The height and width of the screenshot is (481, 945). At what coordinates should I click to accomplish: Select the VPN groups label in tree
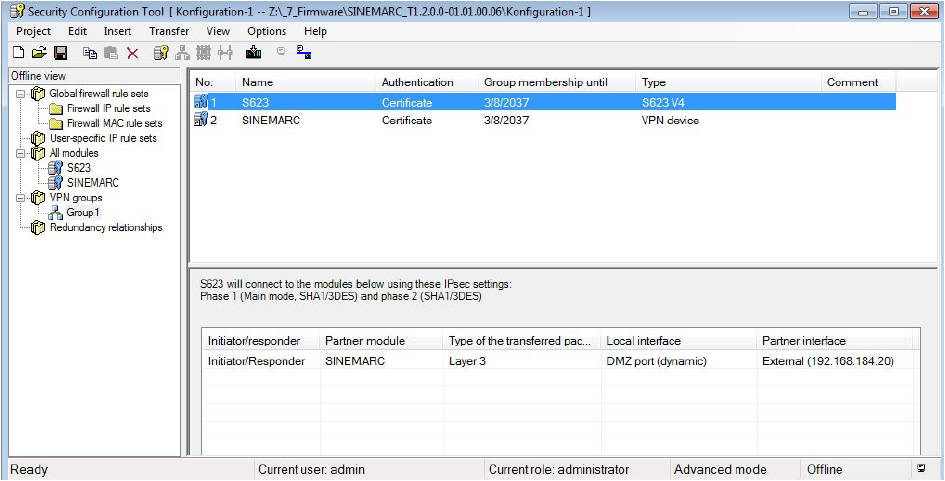[76, 198]
